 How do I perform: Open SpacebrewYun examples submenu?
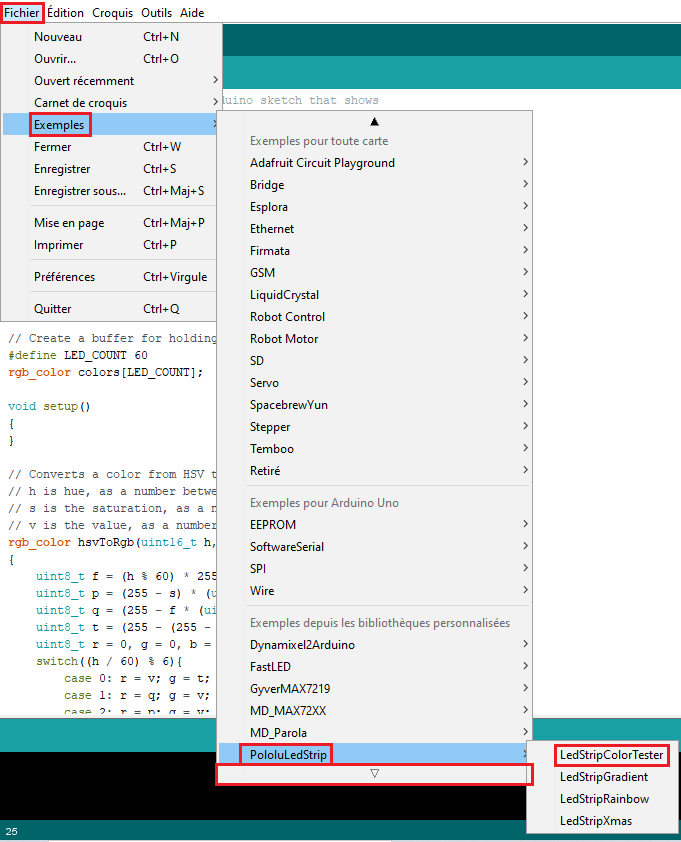point(374,405)
